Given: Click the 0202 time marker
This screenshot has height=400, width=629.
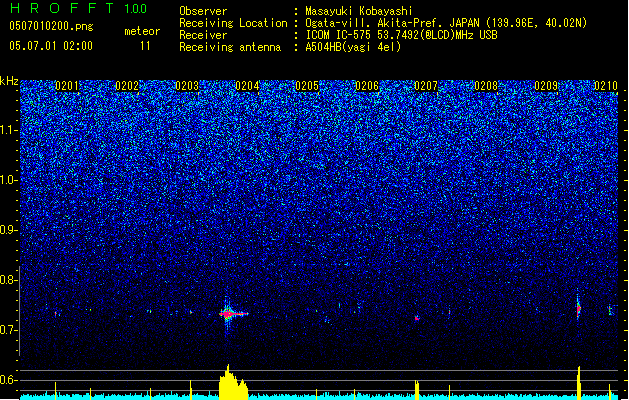Looking at the screenshot, I should tap(127, 86).
